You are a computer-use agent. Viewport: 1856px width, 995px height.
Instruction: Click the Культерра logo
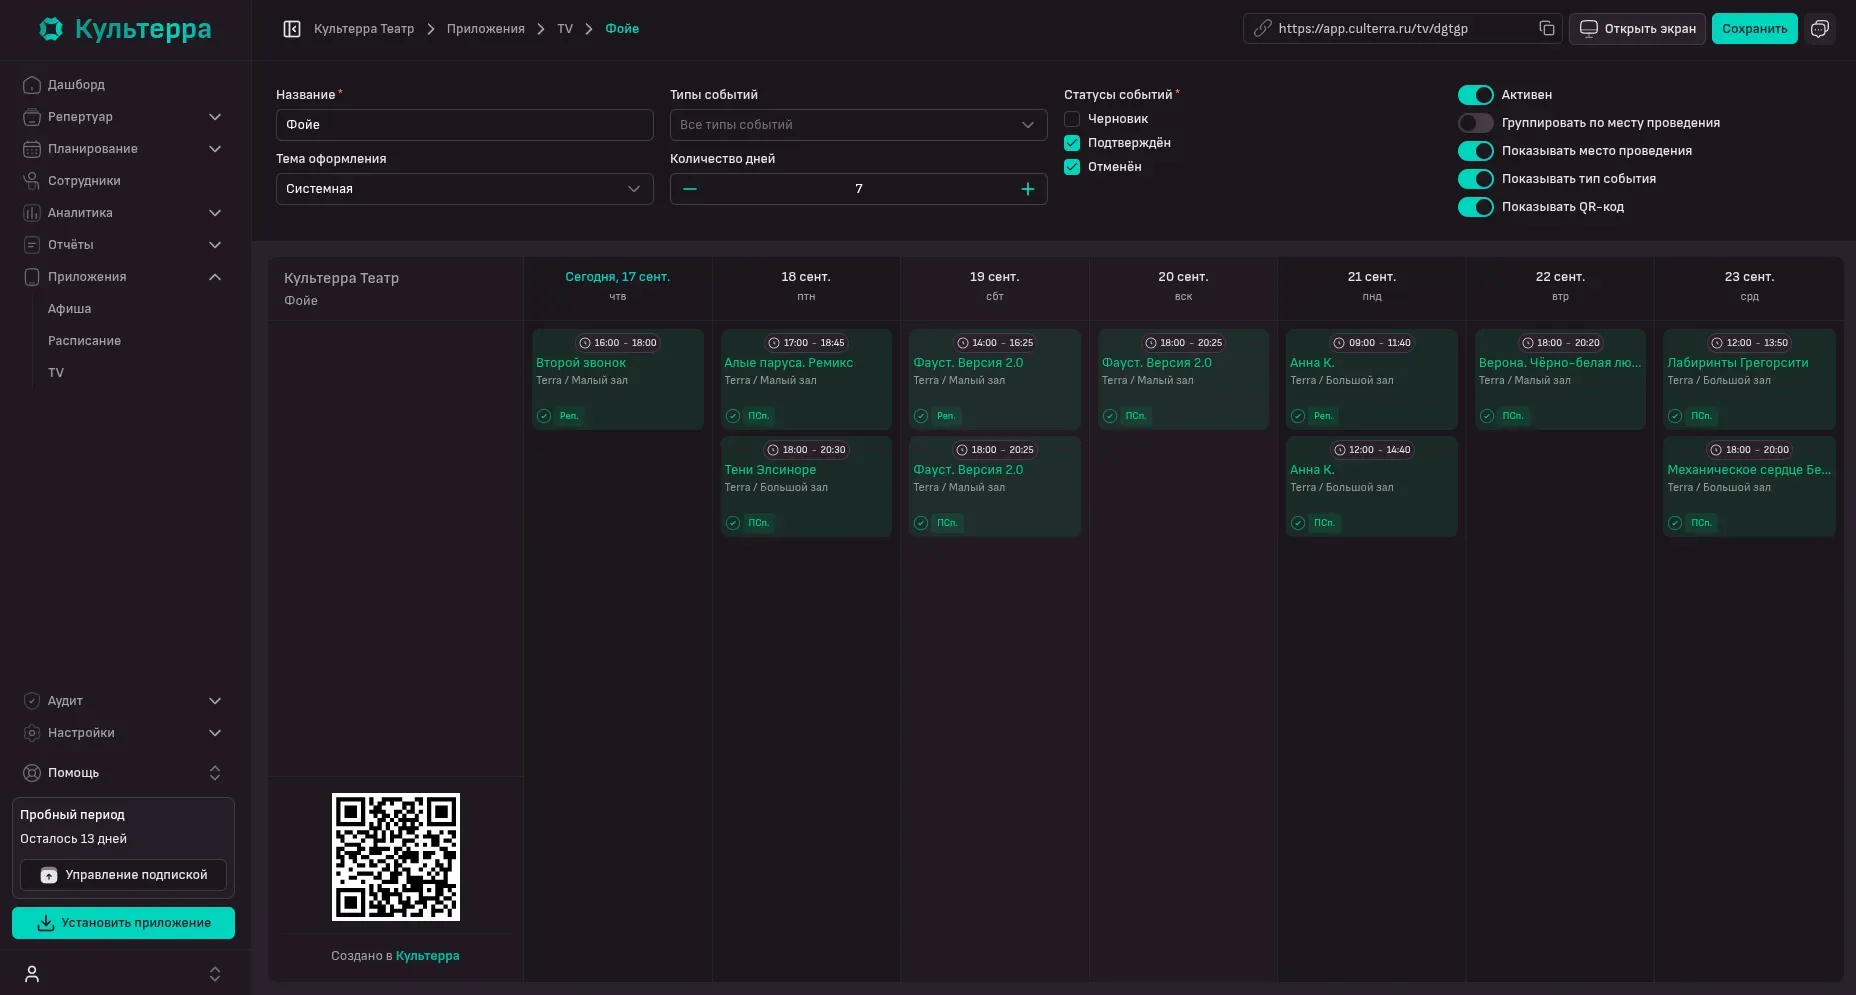[125, 29]
